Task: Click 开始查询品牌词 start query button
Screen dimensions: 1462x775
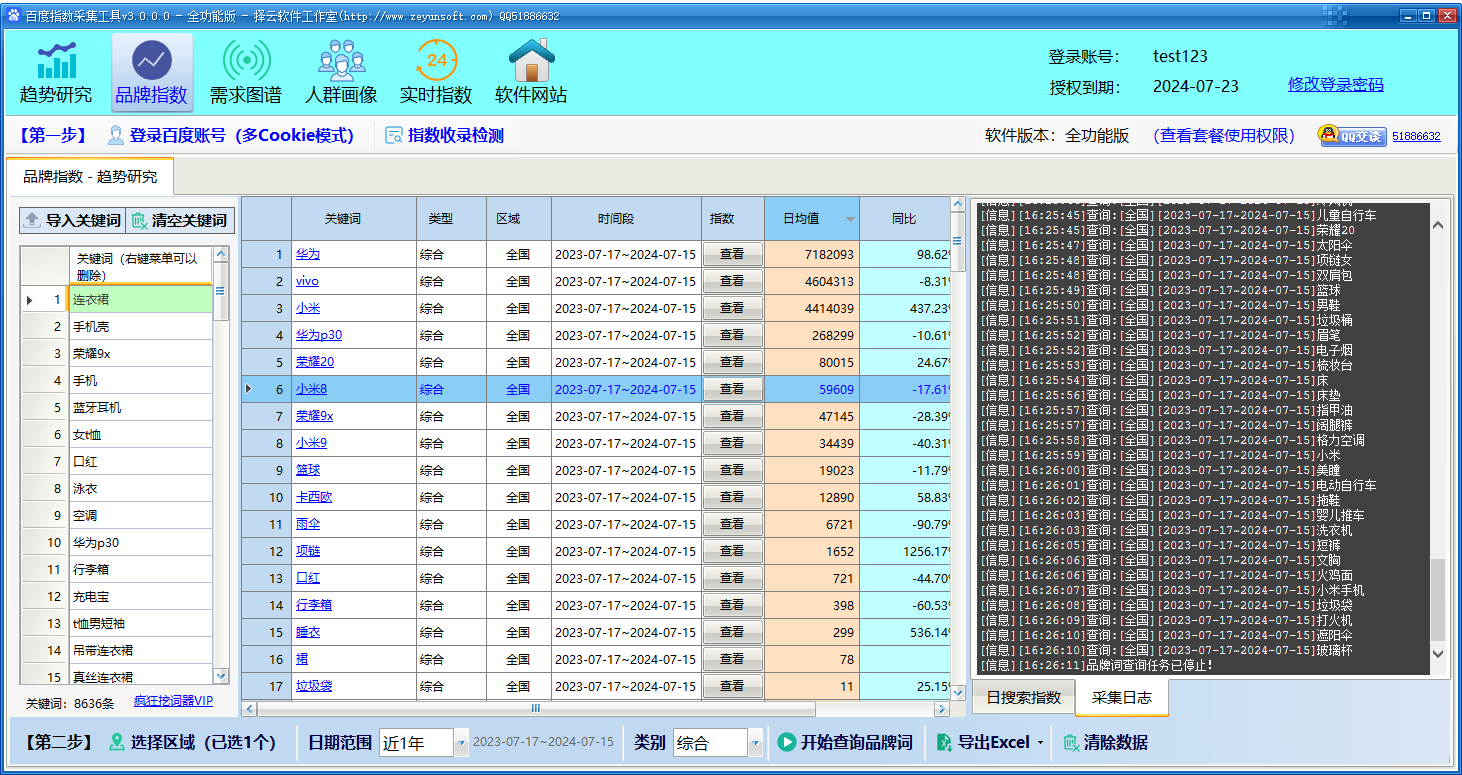Action: coord(845,743)
